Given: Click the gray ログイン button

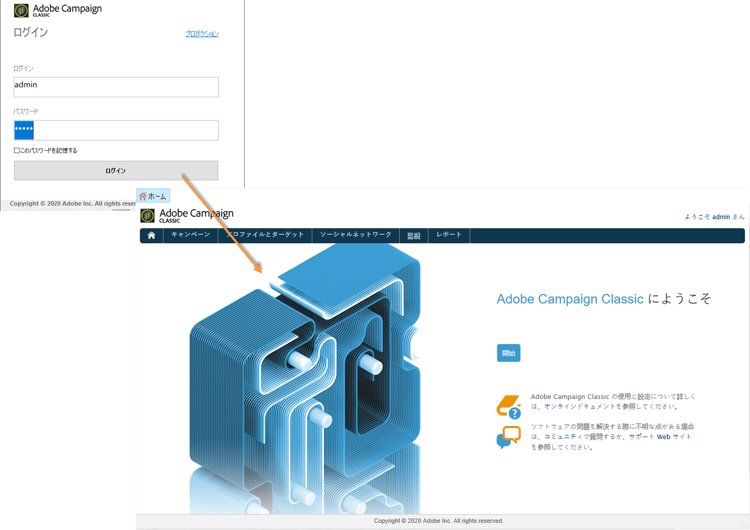Looking at the screenshot, I should tap(116, 171).
